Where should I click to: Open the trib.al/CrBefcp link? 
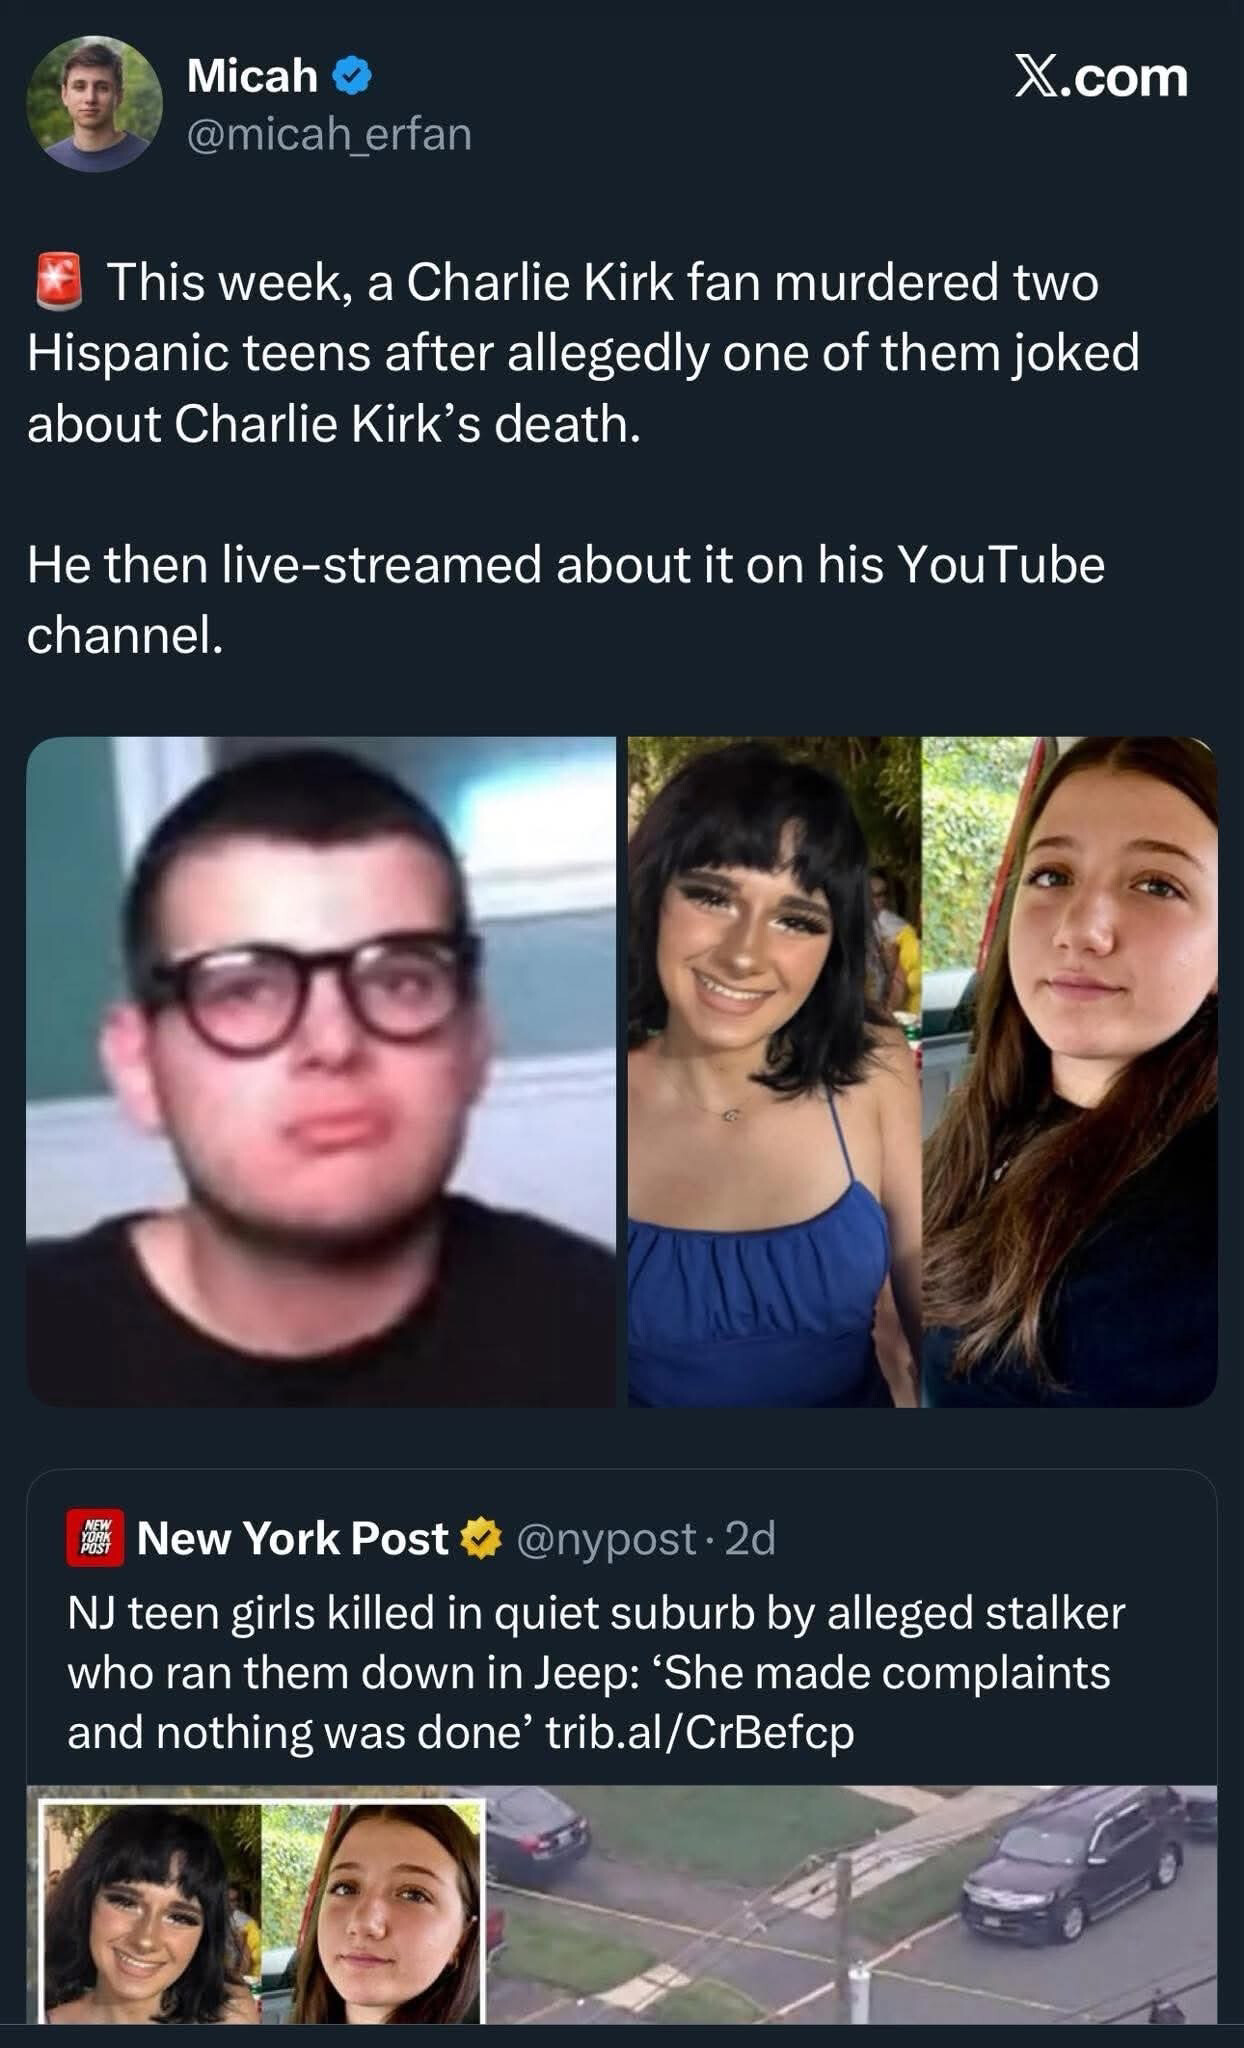[700, 1732]
